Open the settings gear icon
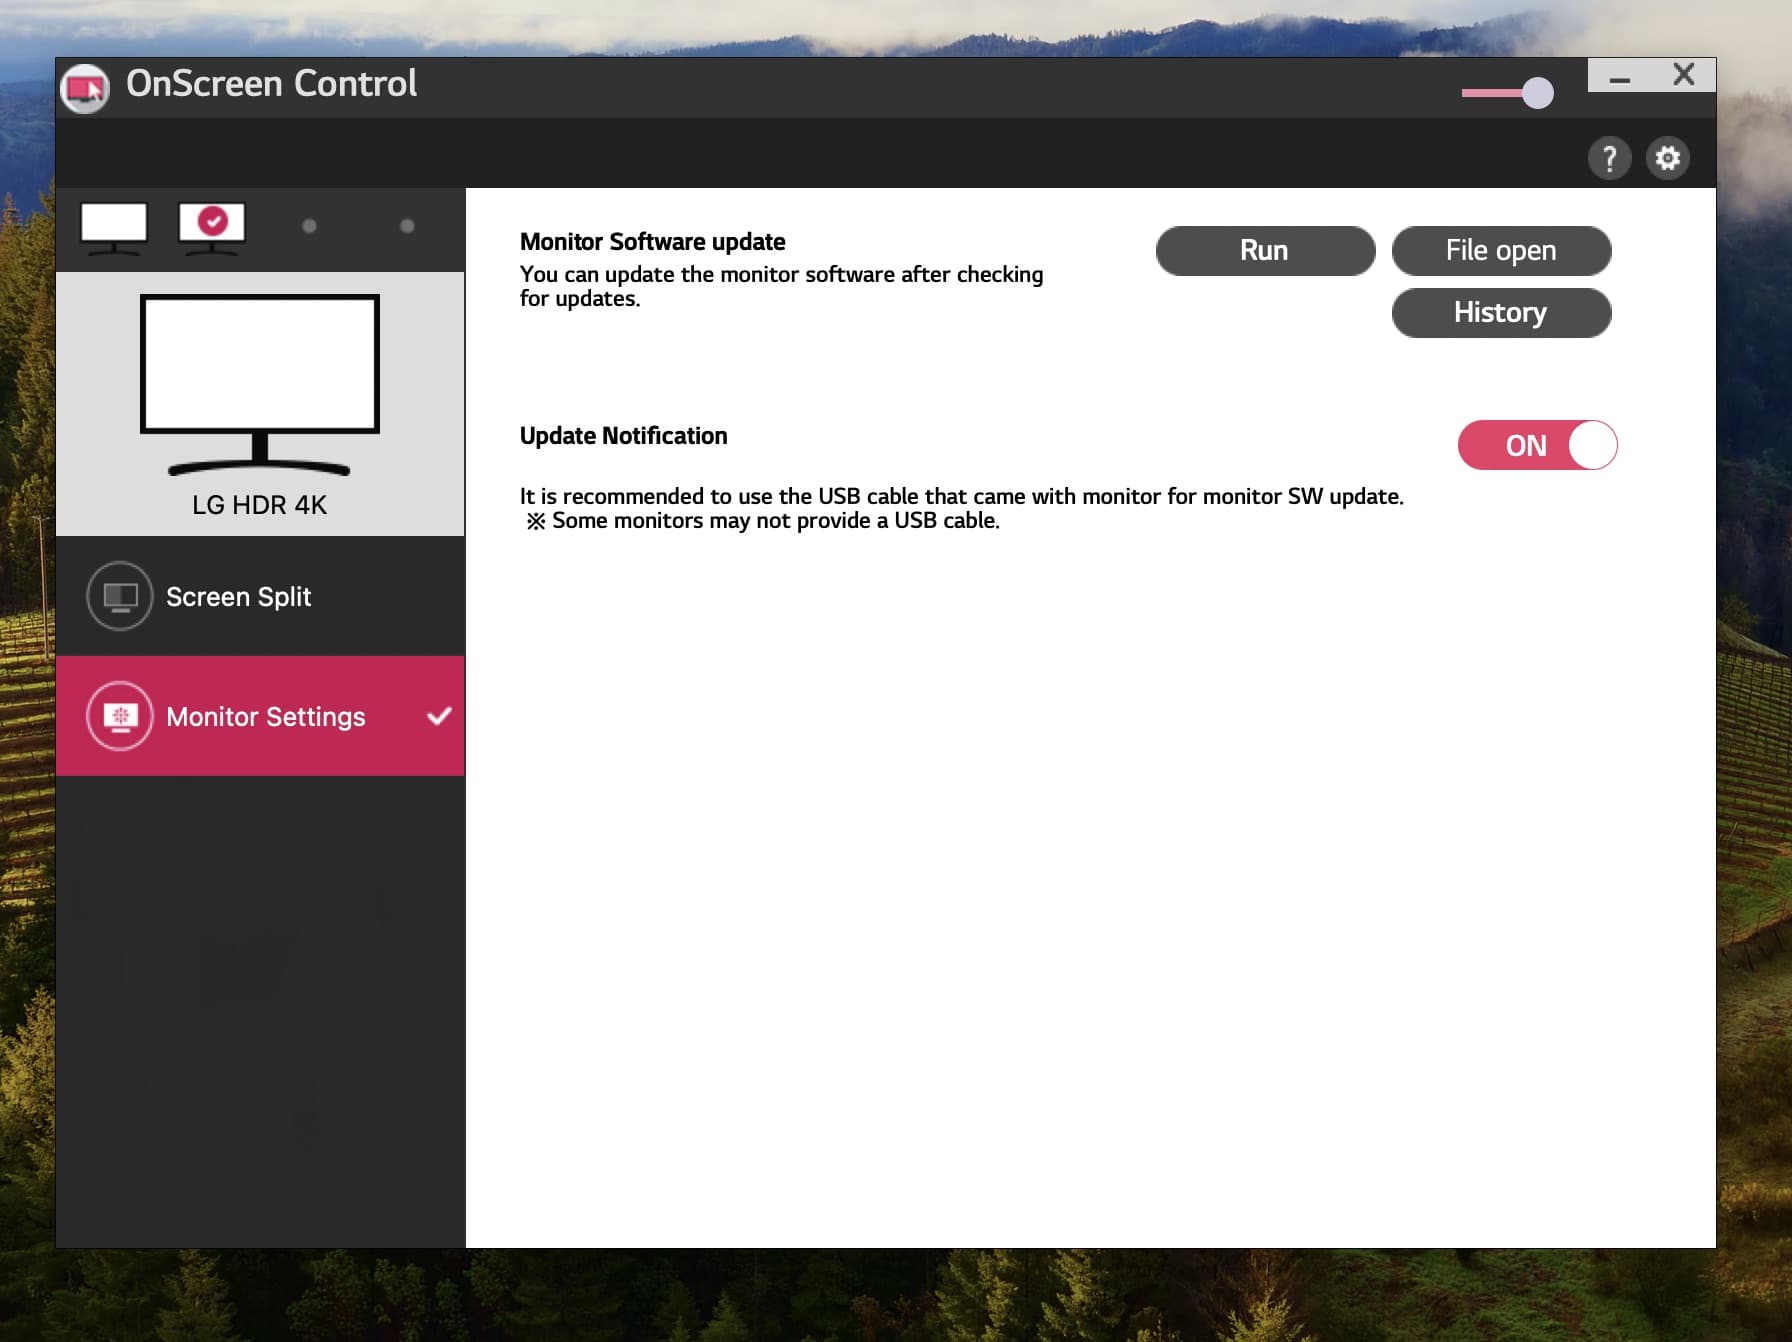The width and height of the screenshot is (1792, 1342). (x=1668, y=158)
